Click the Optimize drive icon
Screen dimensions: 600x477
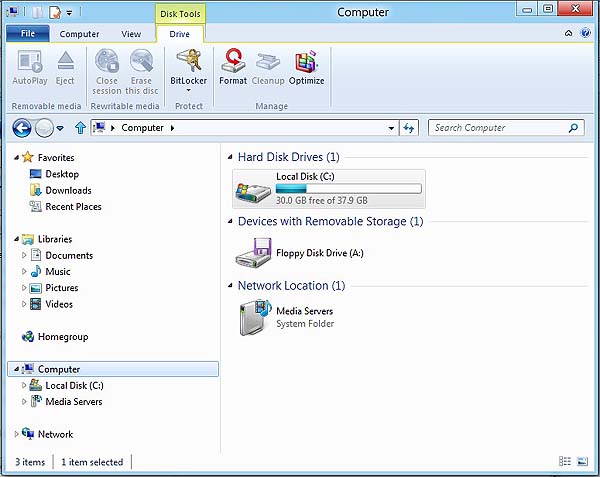pos(306,65)
